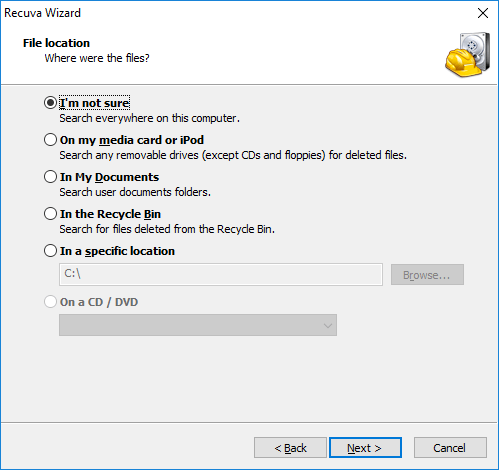Go to previous step with Back
This screenshot has width=499, height=470.
pos(290,448)
